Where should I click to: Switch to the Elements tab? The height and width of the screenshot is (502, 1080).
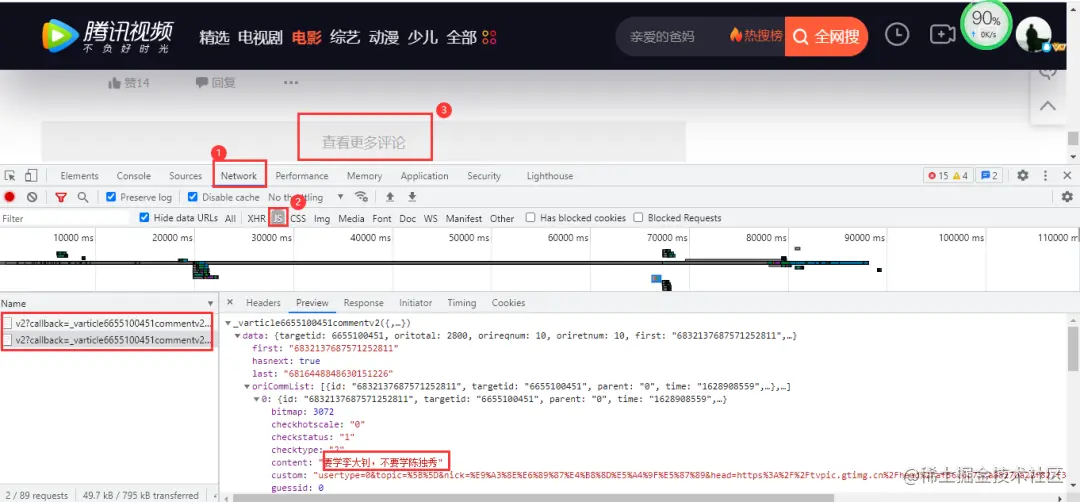(x=79, y=176)
